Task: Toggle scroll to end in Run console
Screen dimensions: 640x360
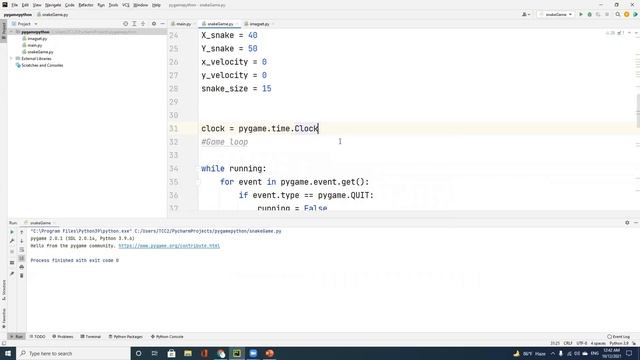Action: (x=22, y=258)
